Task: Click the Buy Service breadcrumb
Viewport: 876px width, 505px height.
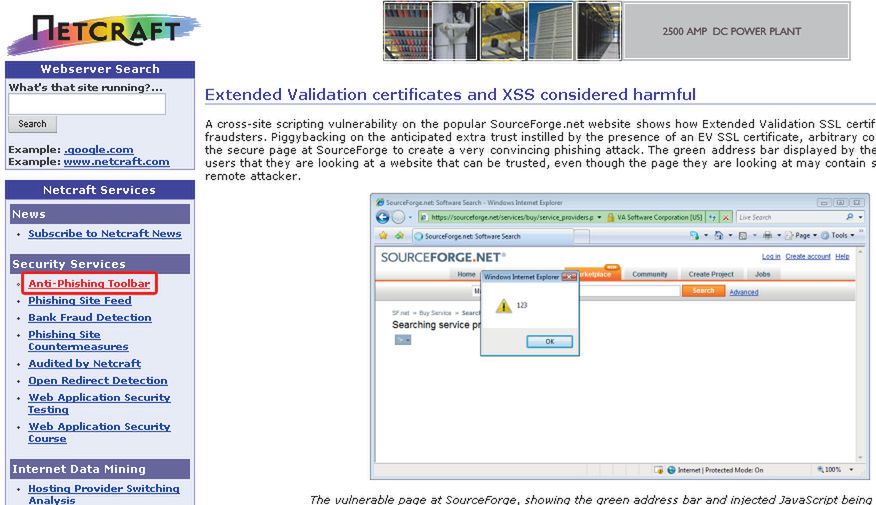Action: coord(435,313)
